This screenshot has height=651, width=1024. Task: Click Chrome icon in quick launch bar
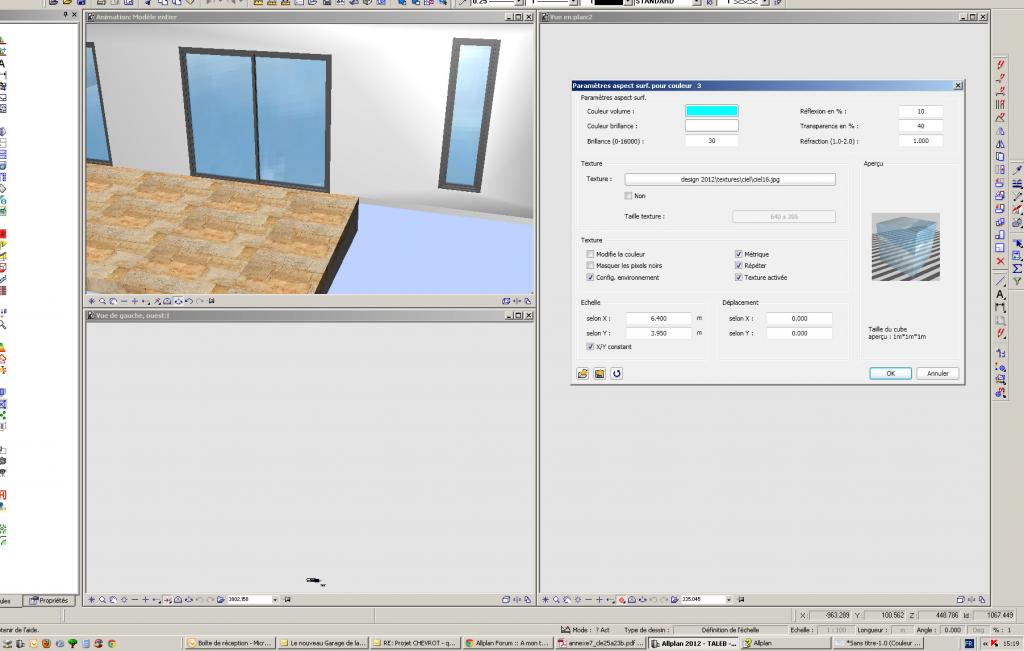pos(112,643)
